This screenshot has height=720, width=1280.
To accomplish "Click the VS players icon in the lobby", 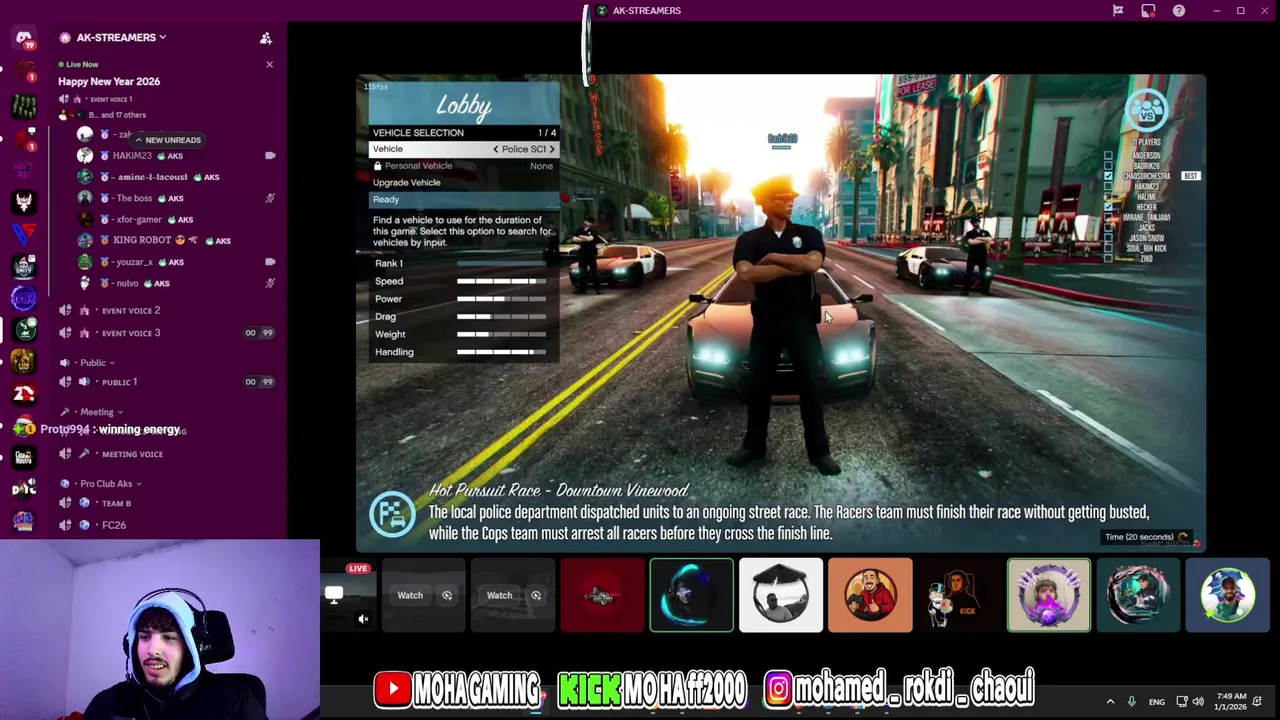I will point(1146,110).
